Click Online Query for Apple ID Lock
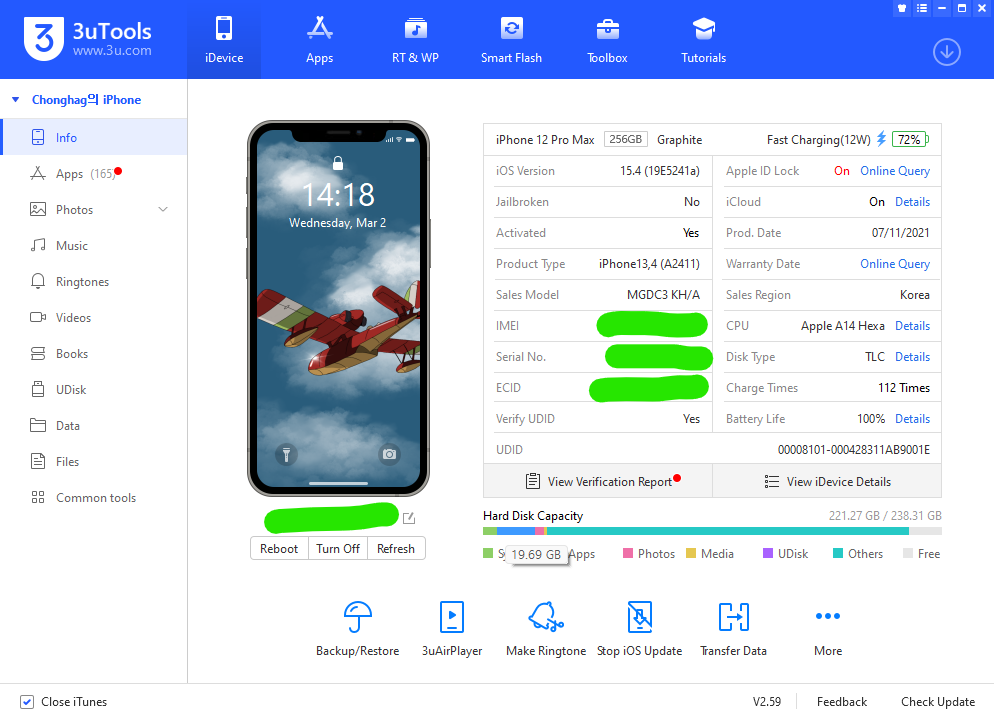 (894, 171)
